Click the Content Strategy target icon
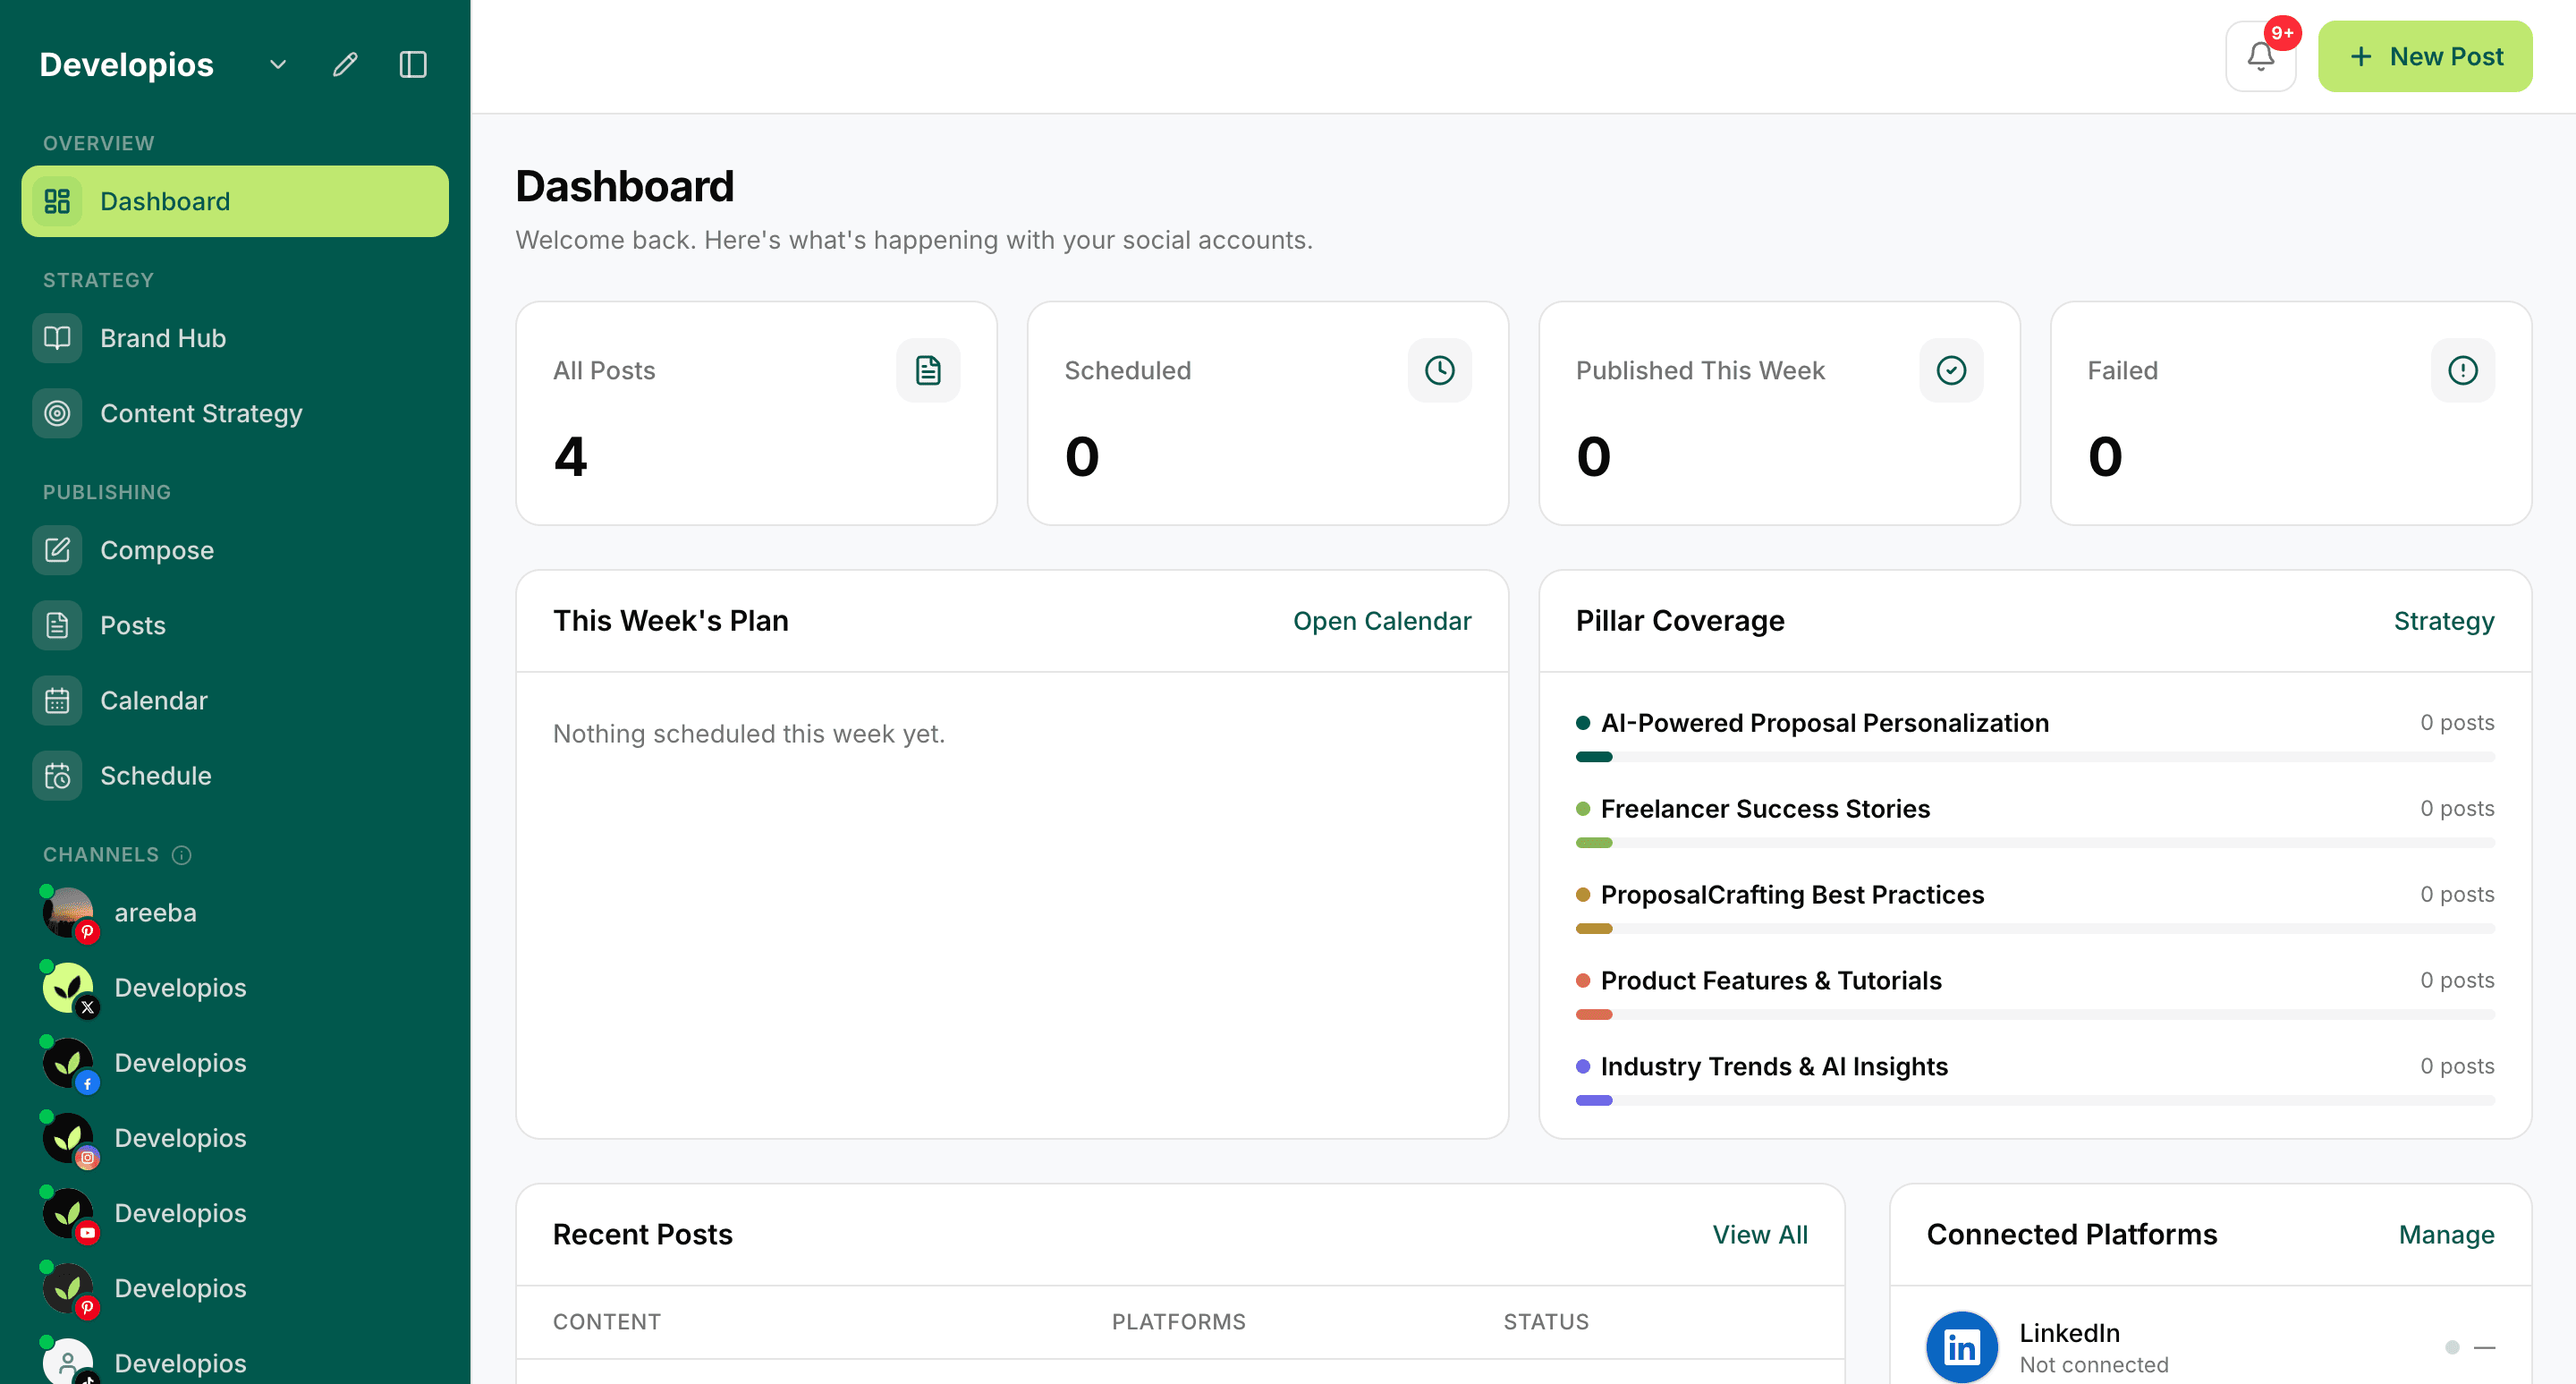This screenshot has height=1384, width=2576. [57, 413]
